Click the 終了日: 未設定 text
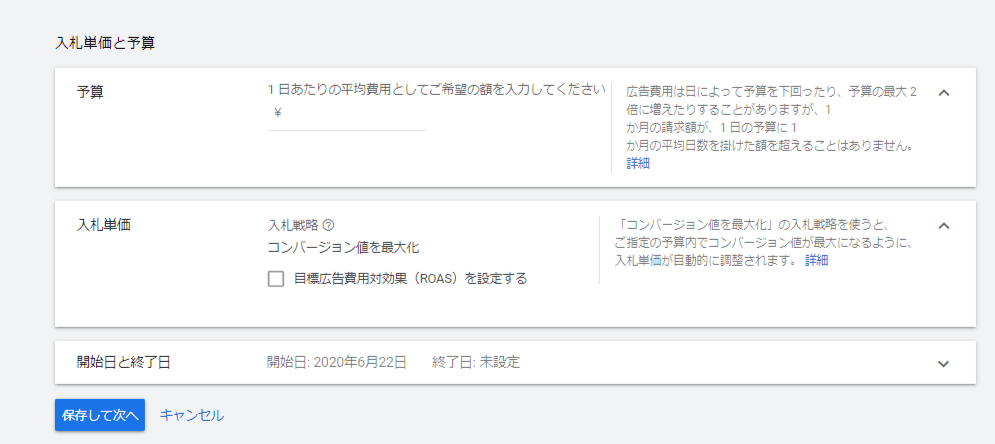 pos(476,363)
